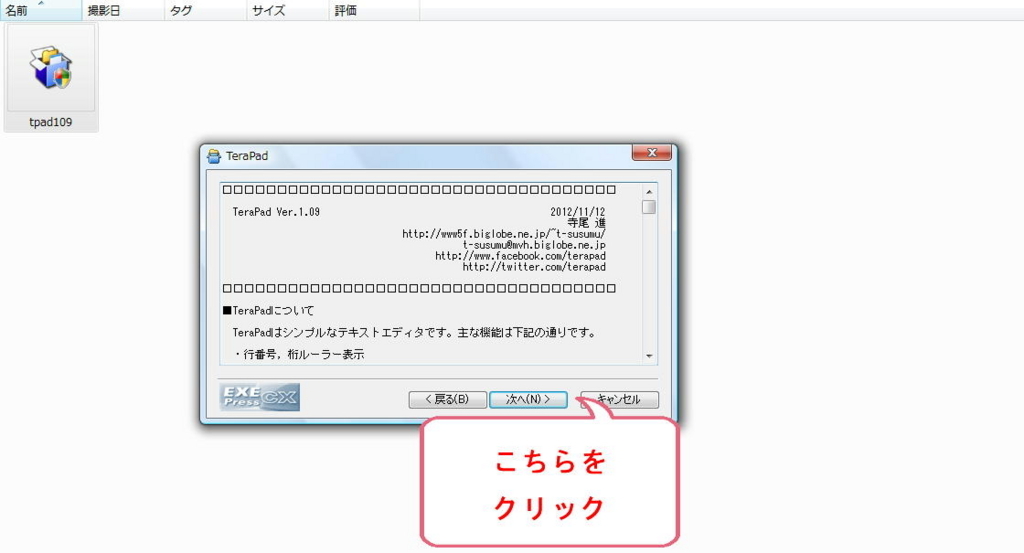Go back with the 戻る(B) button

click(x=447, y=399)
